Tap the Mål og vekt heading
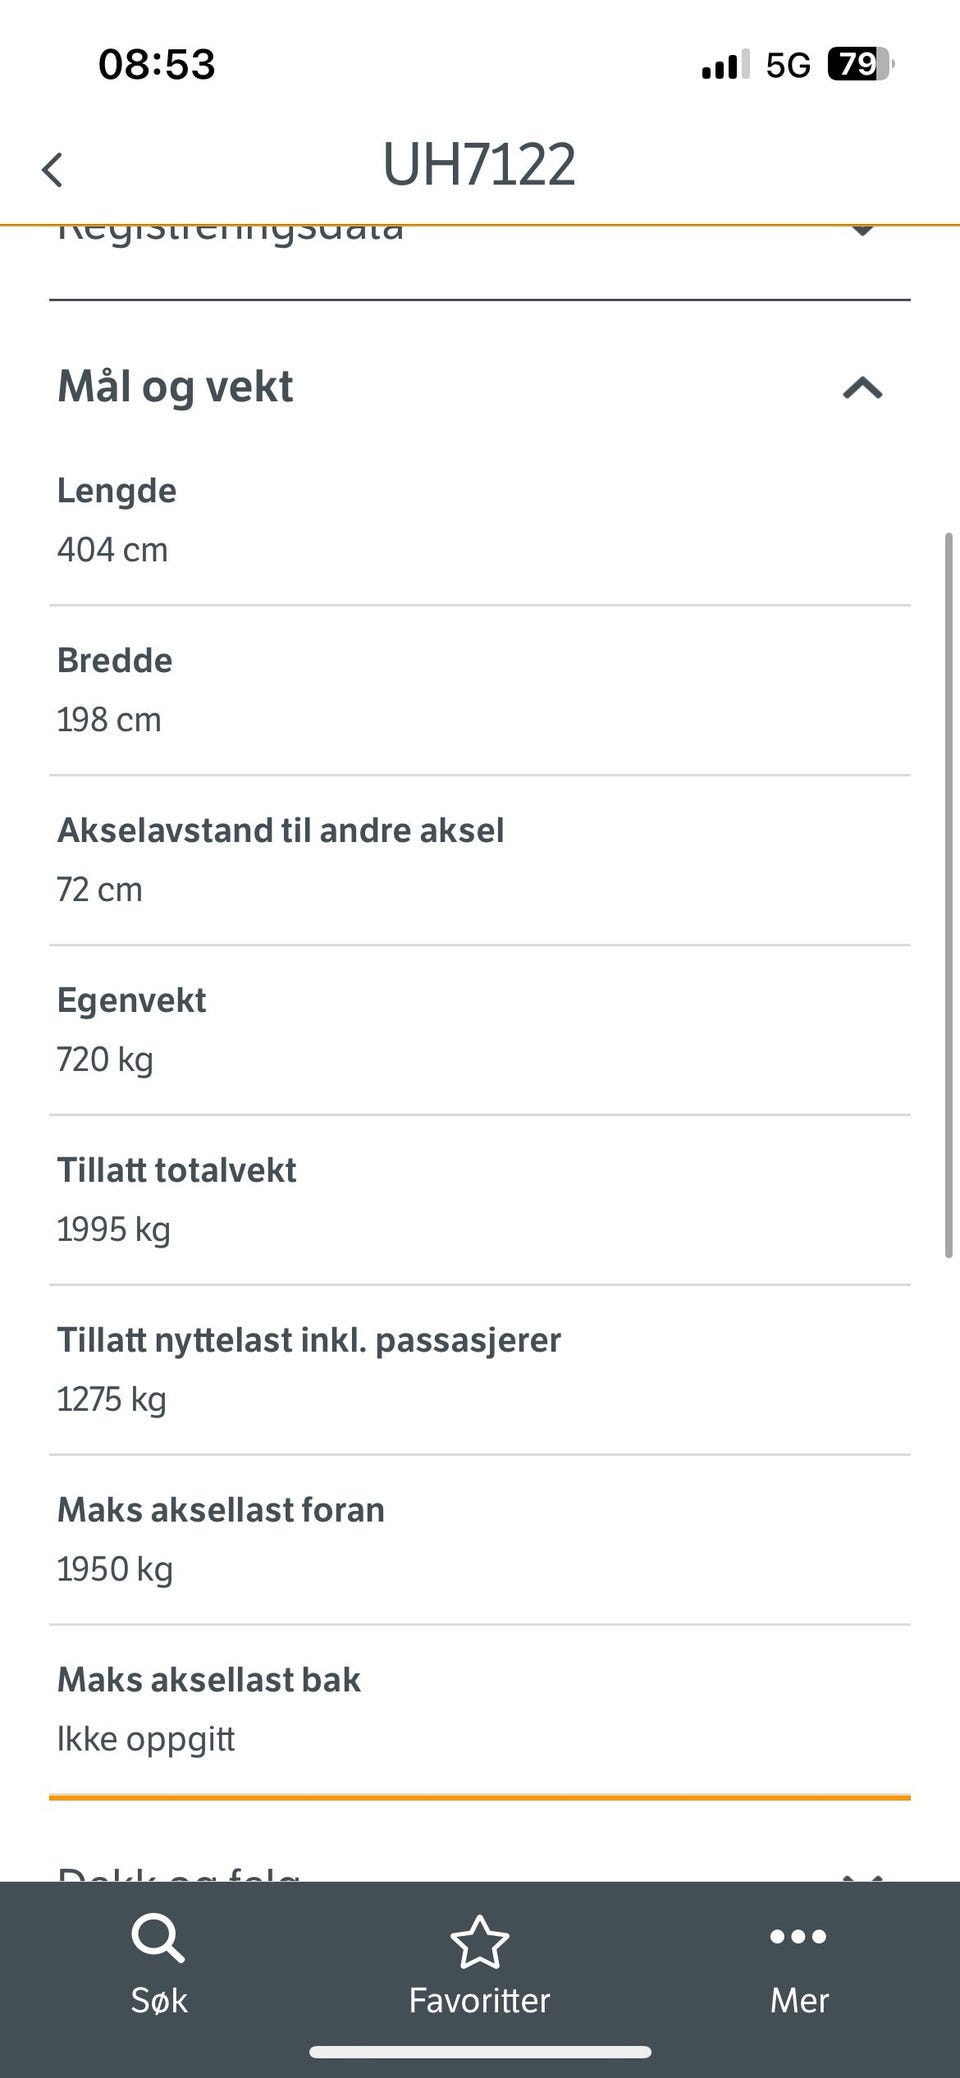 (x=175, y=387)
